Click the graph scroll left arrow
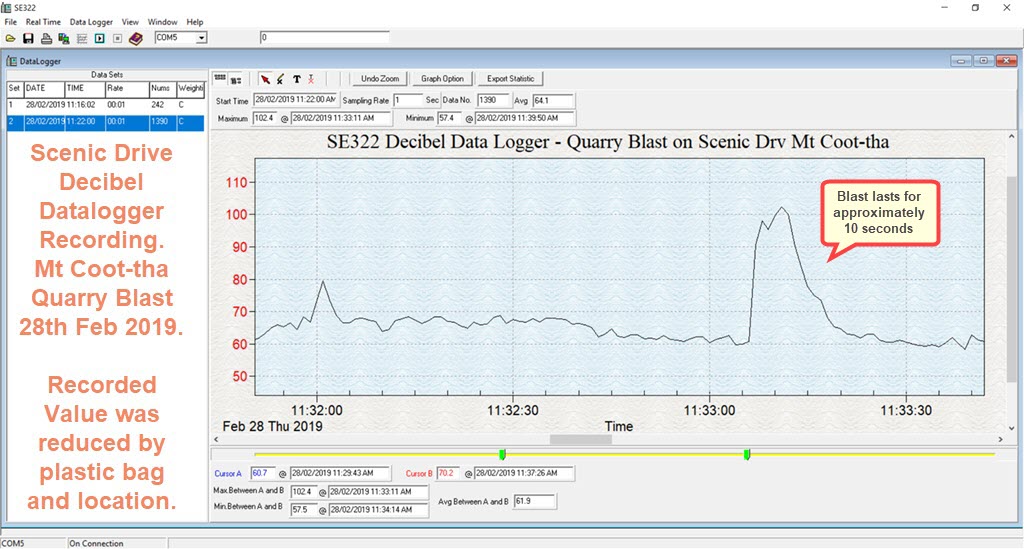Screen dimensions: 1024x549 click(216, 439)
